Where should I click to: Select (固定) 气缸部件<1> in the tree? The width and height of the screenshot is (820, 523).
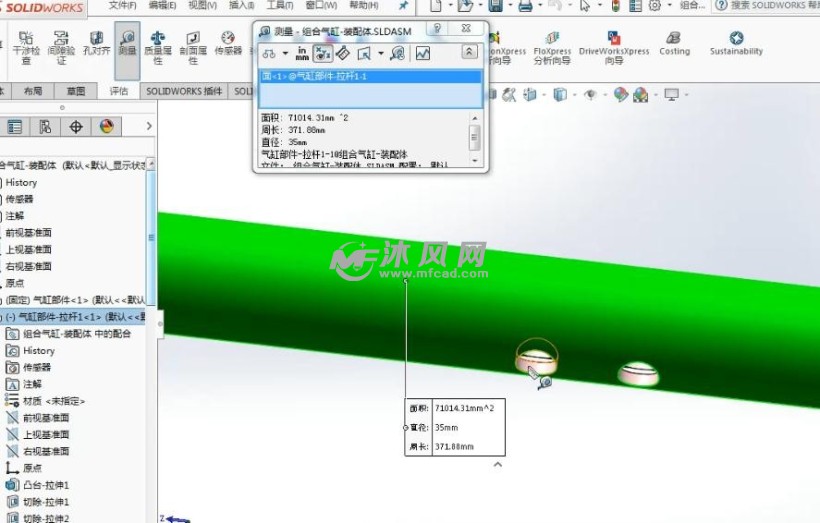click(x=73, y=300)
